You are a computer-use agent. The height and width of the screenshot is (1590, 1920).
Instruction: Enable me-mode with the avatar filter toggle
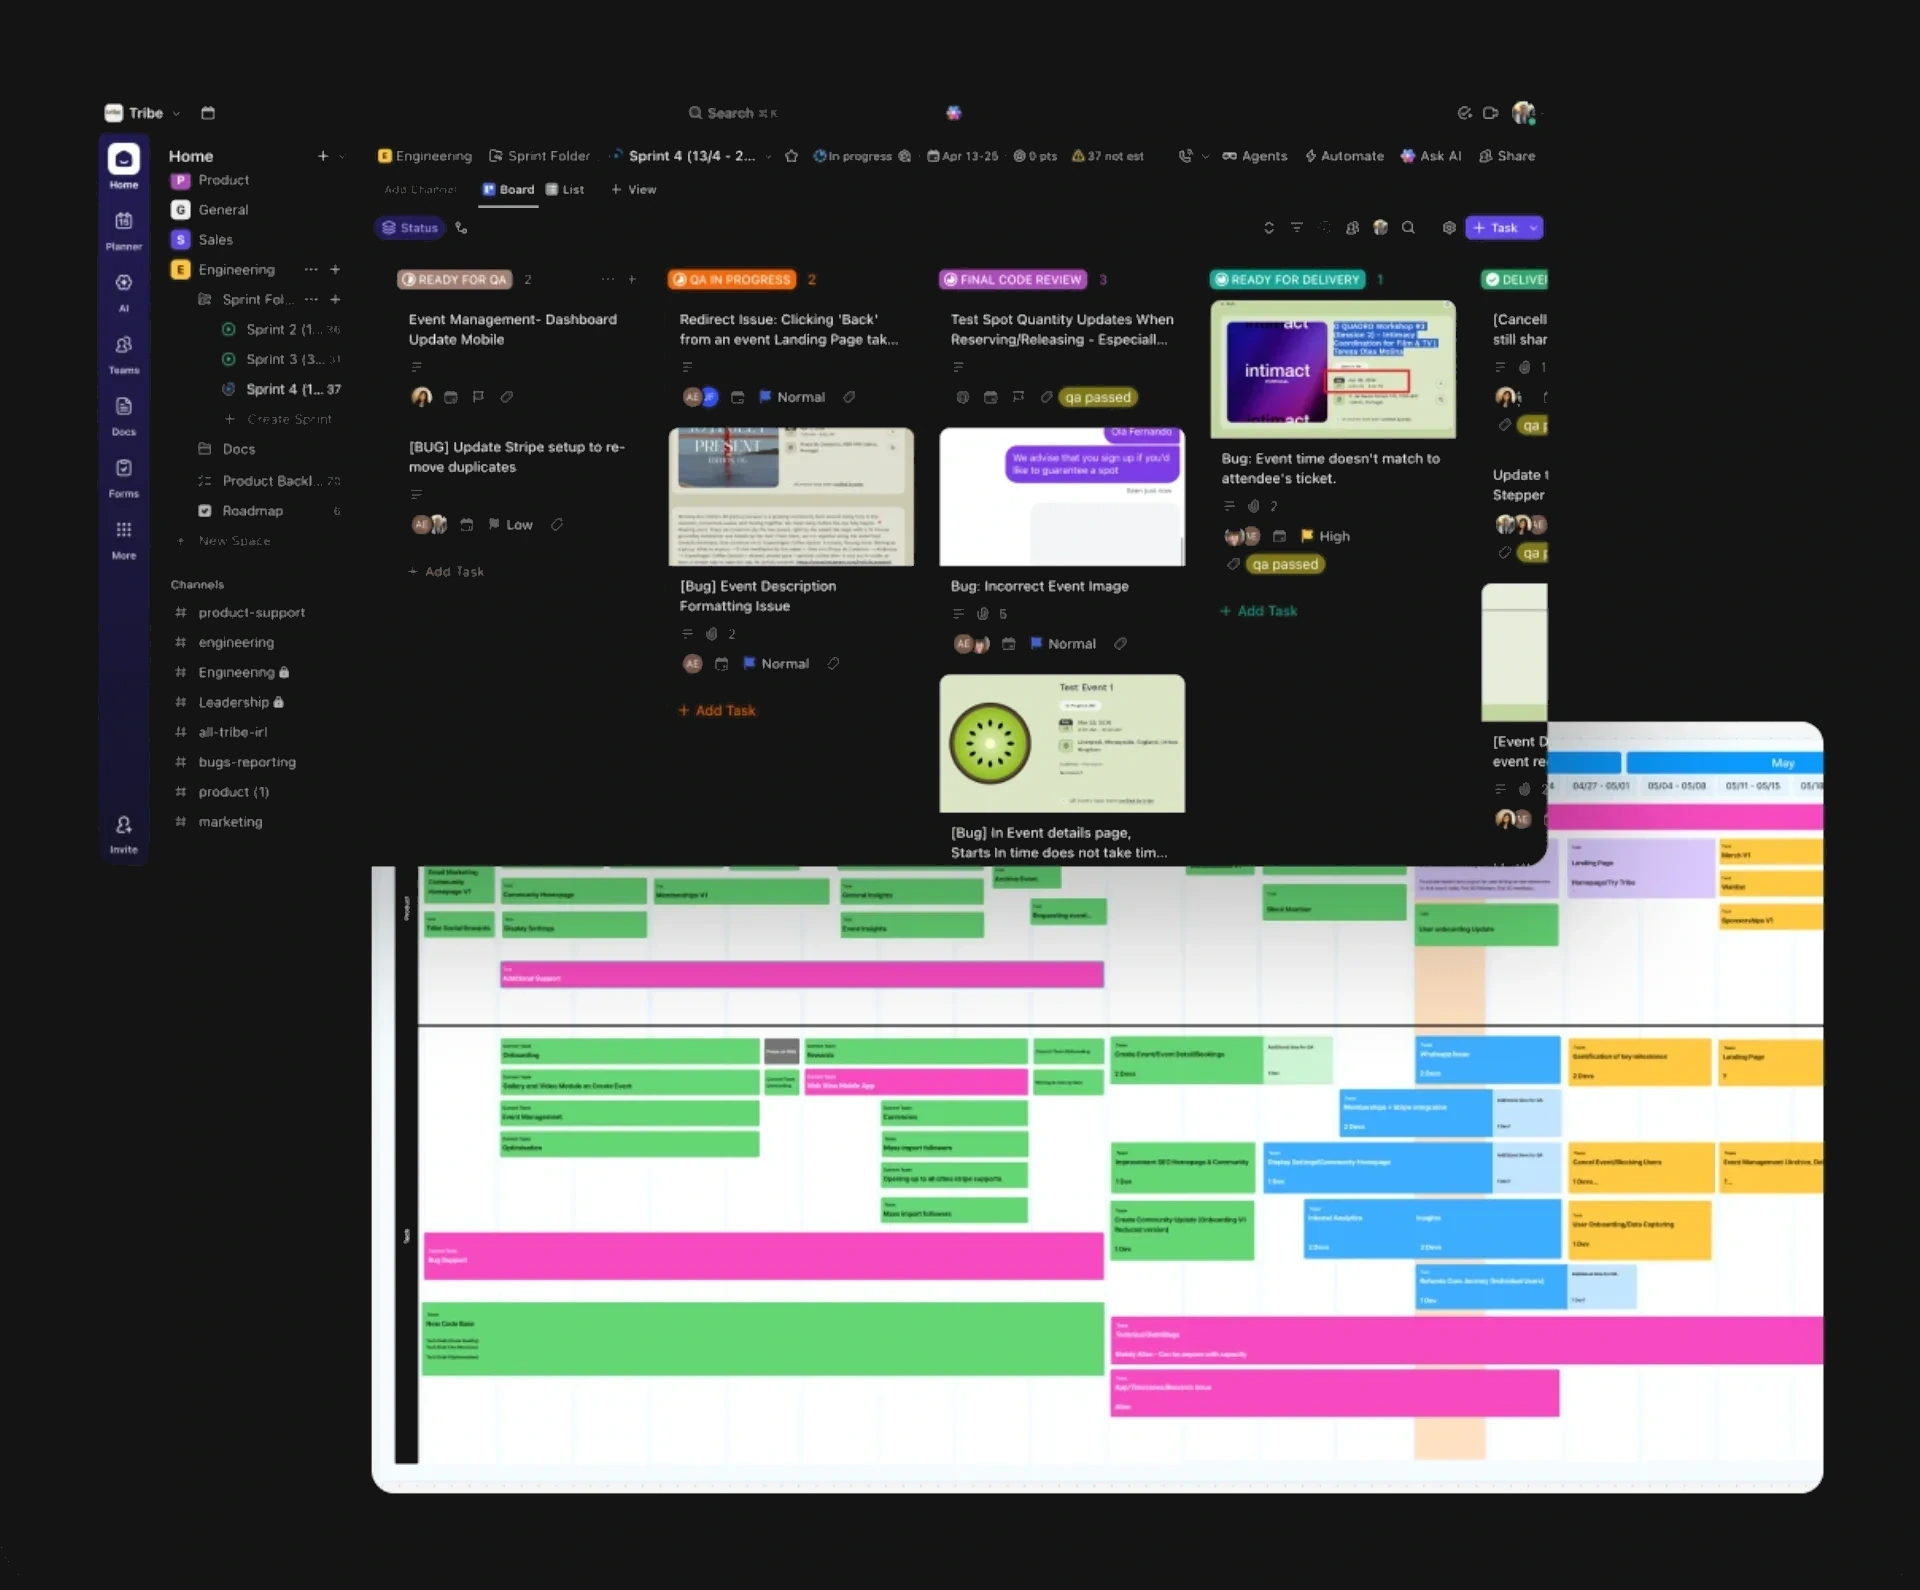point(1381,228)
